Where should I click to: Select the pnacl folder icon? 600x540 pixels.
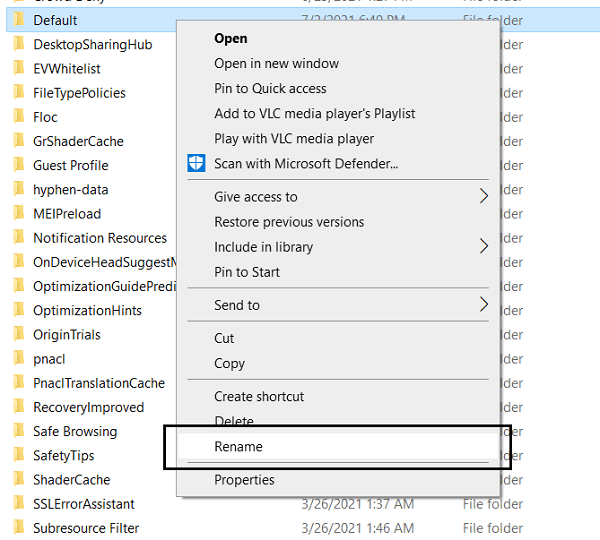(19, 358)
